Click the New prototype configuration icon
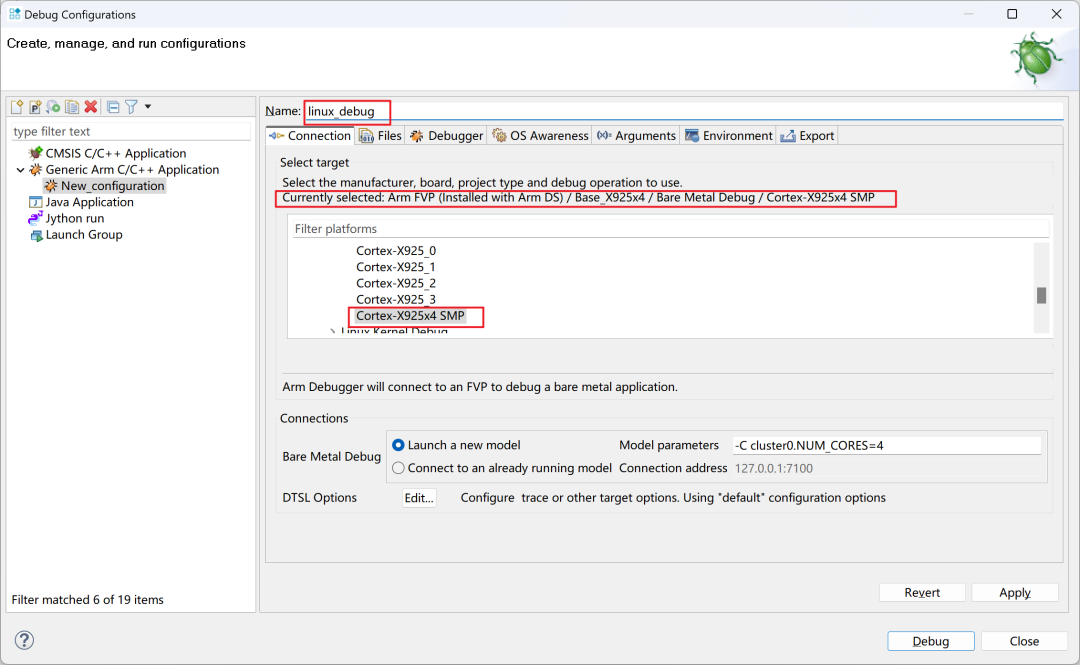This screenshot has width=1080, height=665. point(35,107)
